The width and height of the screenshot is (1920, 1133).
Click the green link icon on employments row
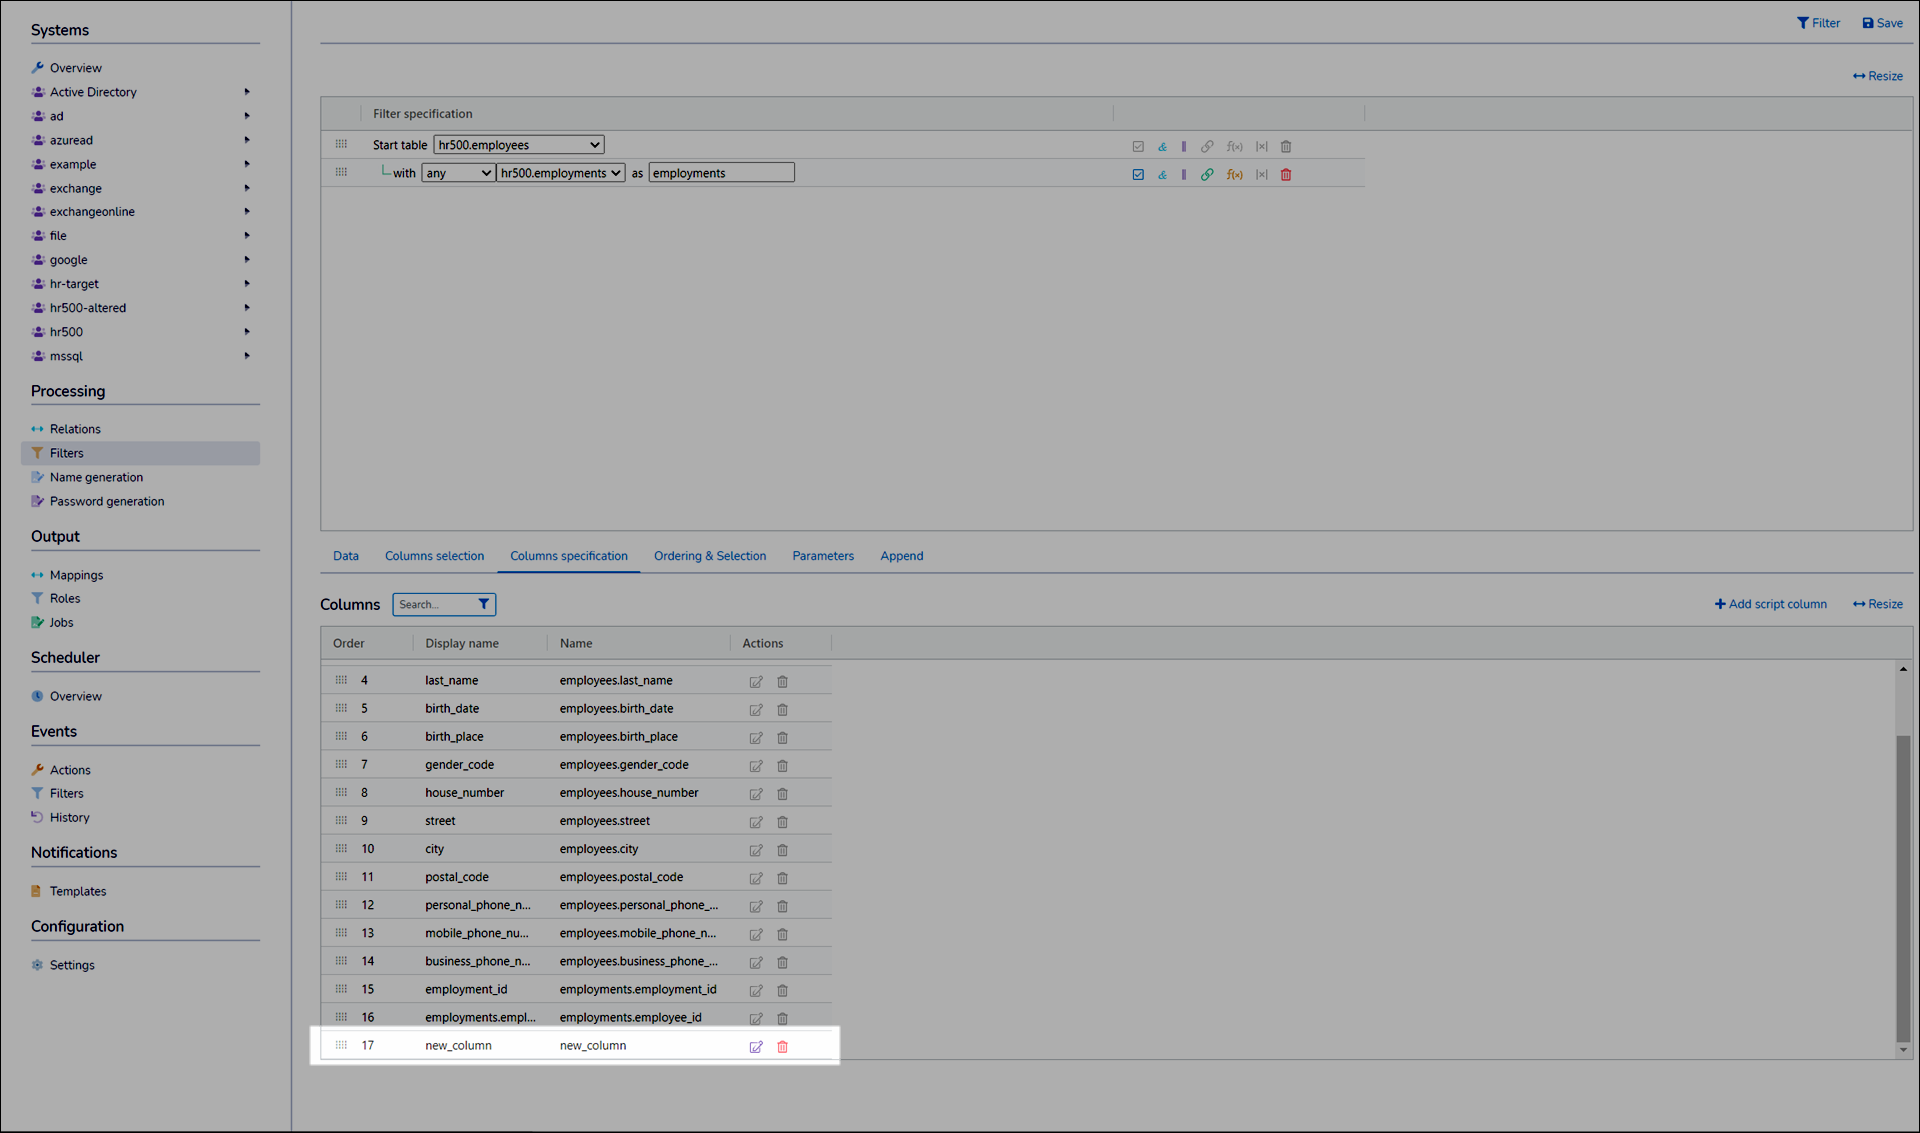tap(1207, 174)
